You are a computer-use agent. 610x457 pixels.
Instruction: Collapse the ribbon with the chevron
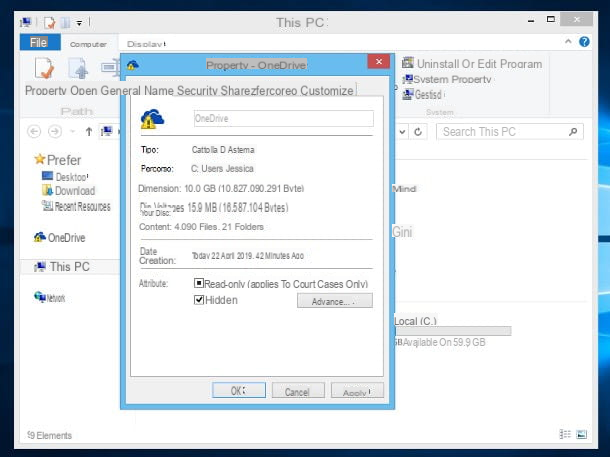coord(568,41)
